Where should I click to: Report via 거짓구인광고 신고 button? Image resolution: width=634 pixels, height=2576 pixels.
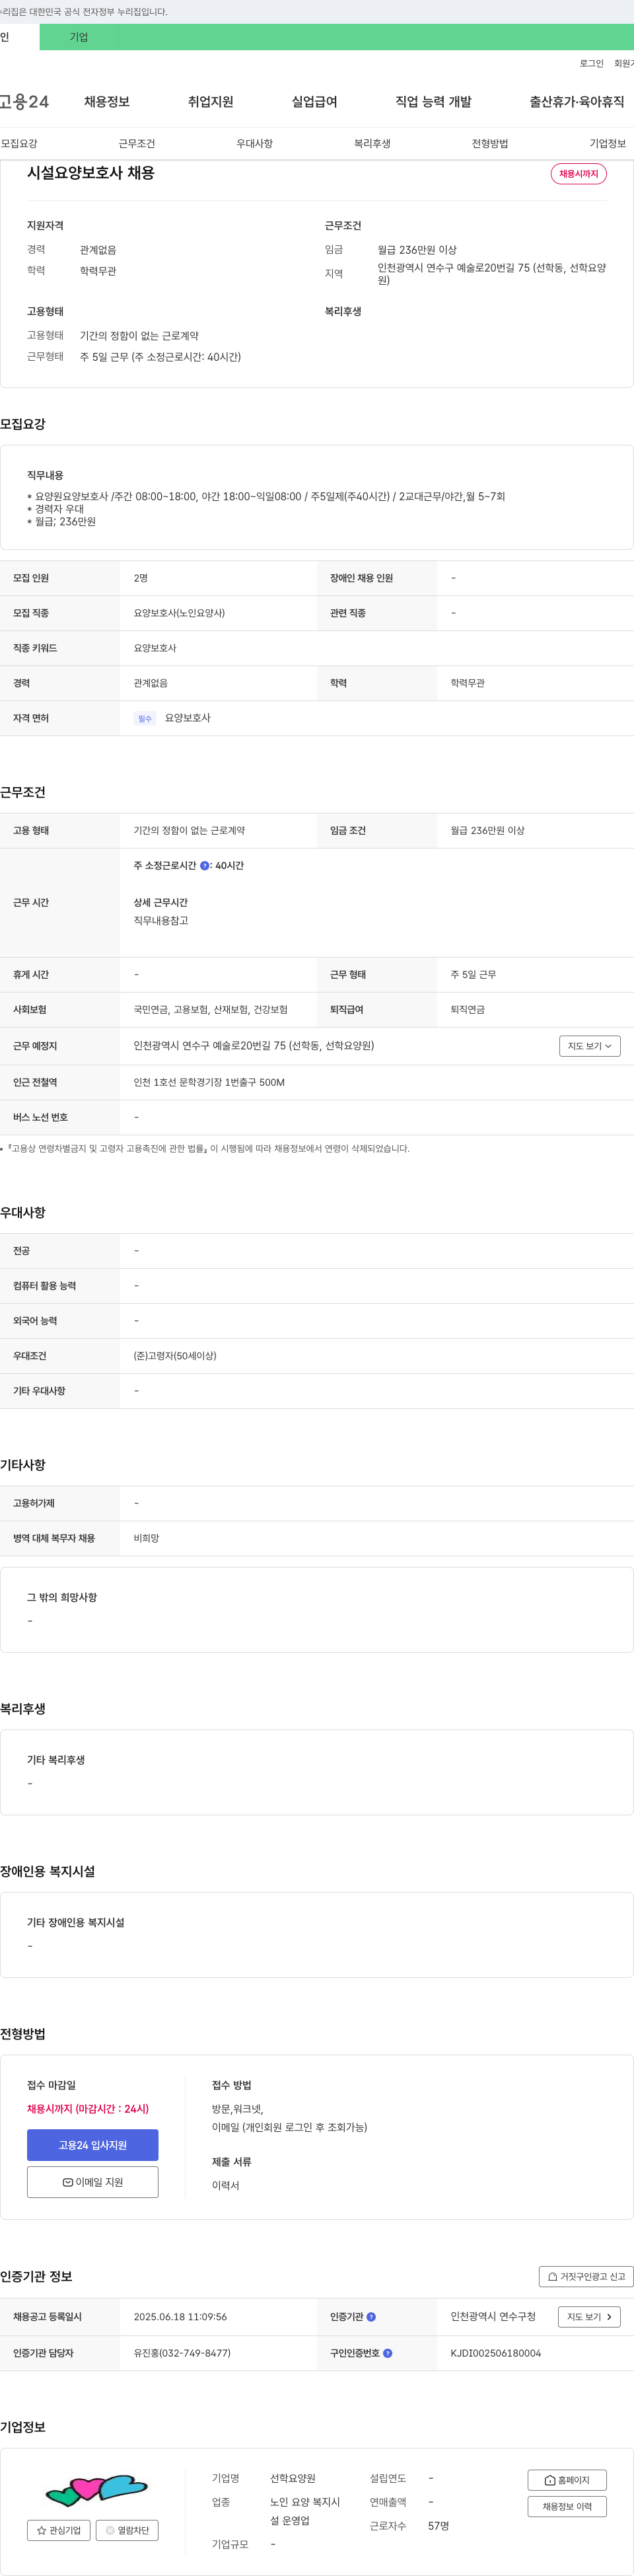pyautogui.click(x=587, y=2277)
